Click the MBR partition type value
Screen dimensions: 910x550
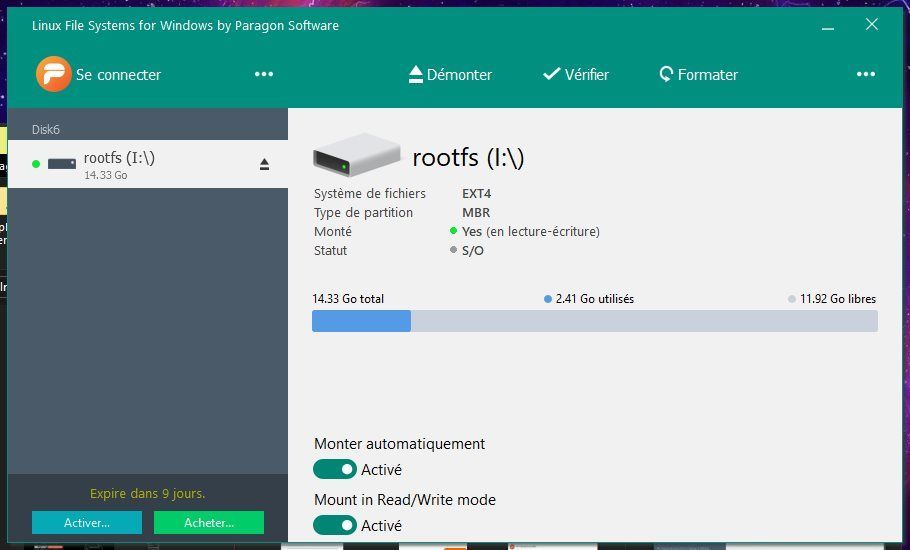pos(476,212)
